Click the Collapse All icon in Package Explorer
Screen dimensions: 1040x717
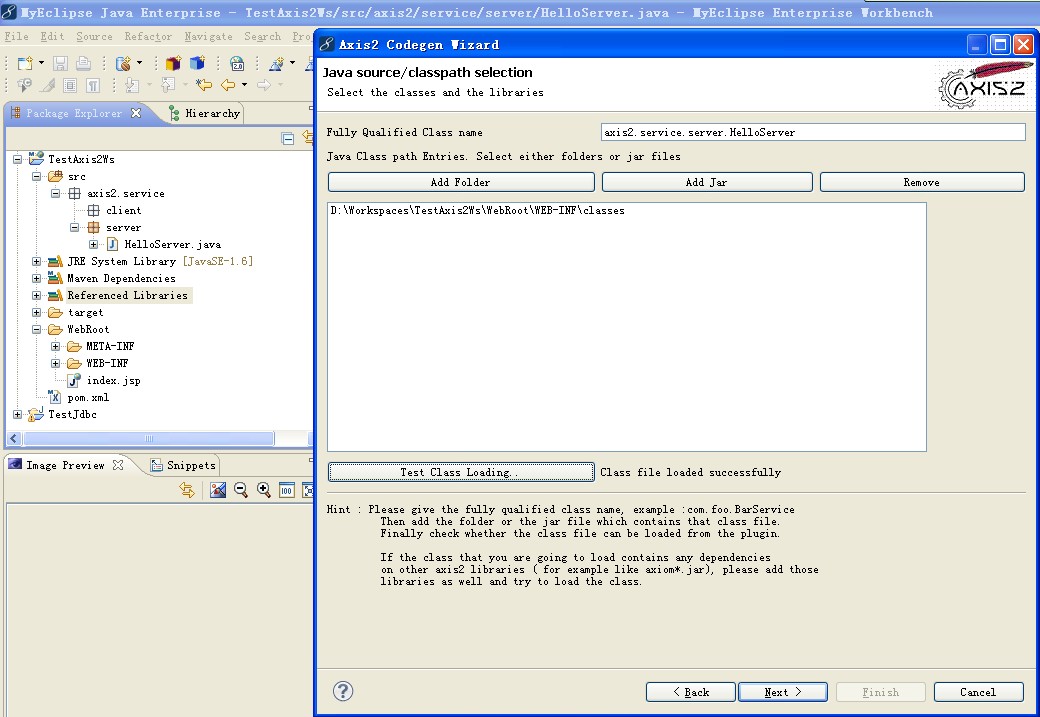click(288, 139)
